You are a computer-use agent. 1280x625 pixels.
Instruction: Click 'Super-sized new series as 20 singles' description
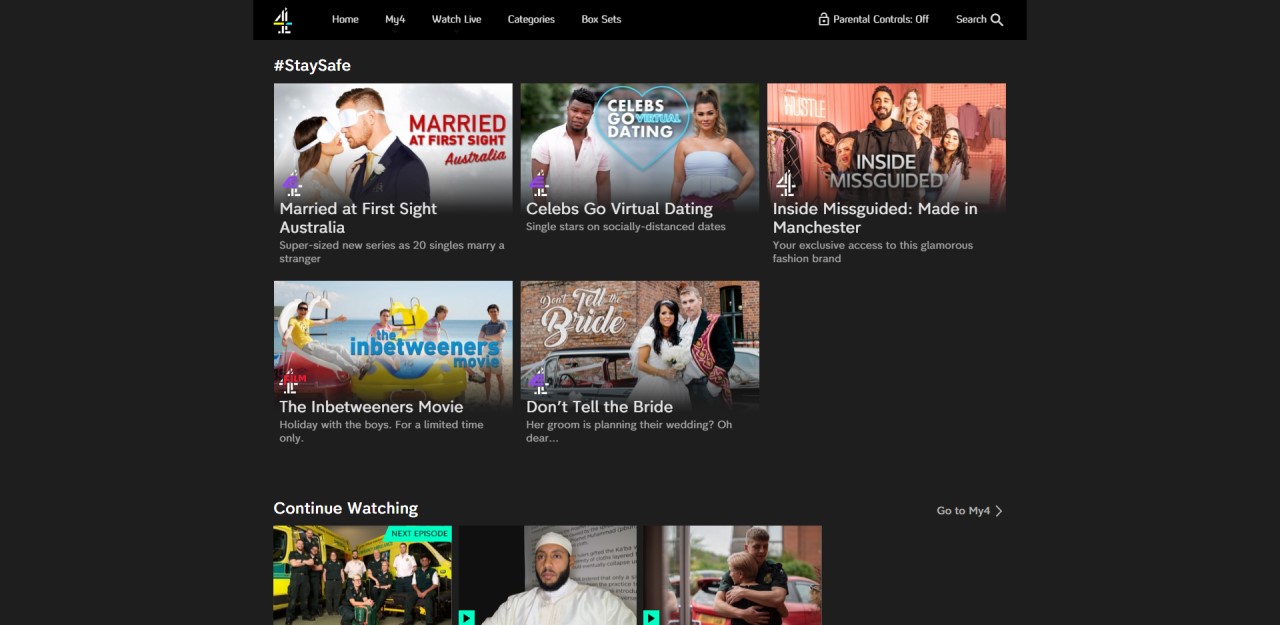point(392,252)
